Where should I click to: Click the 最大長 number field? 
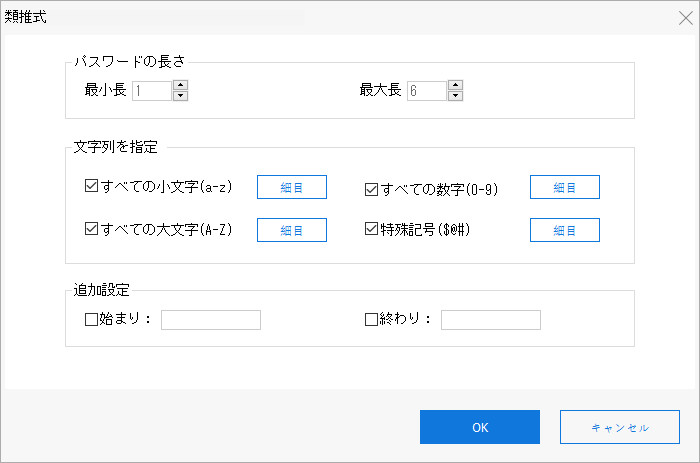tap(426, 91)
